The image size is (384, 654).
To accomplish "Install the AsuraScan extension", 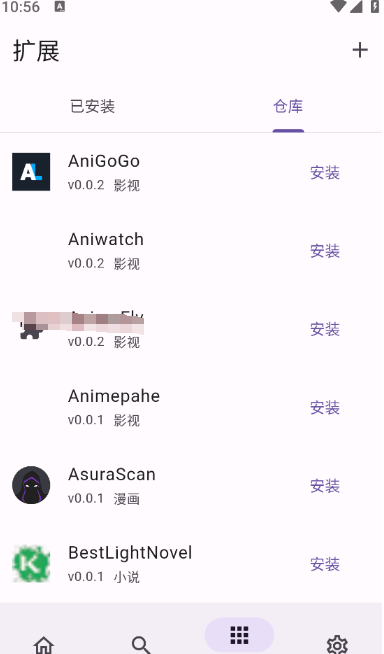I will coord(325,486).
